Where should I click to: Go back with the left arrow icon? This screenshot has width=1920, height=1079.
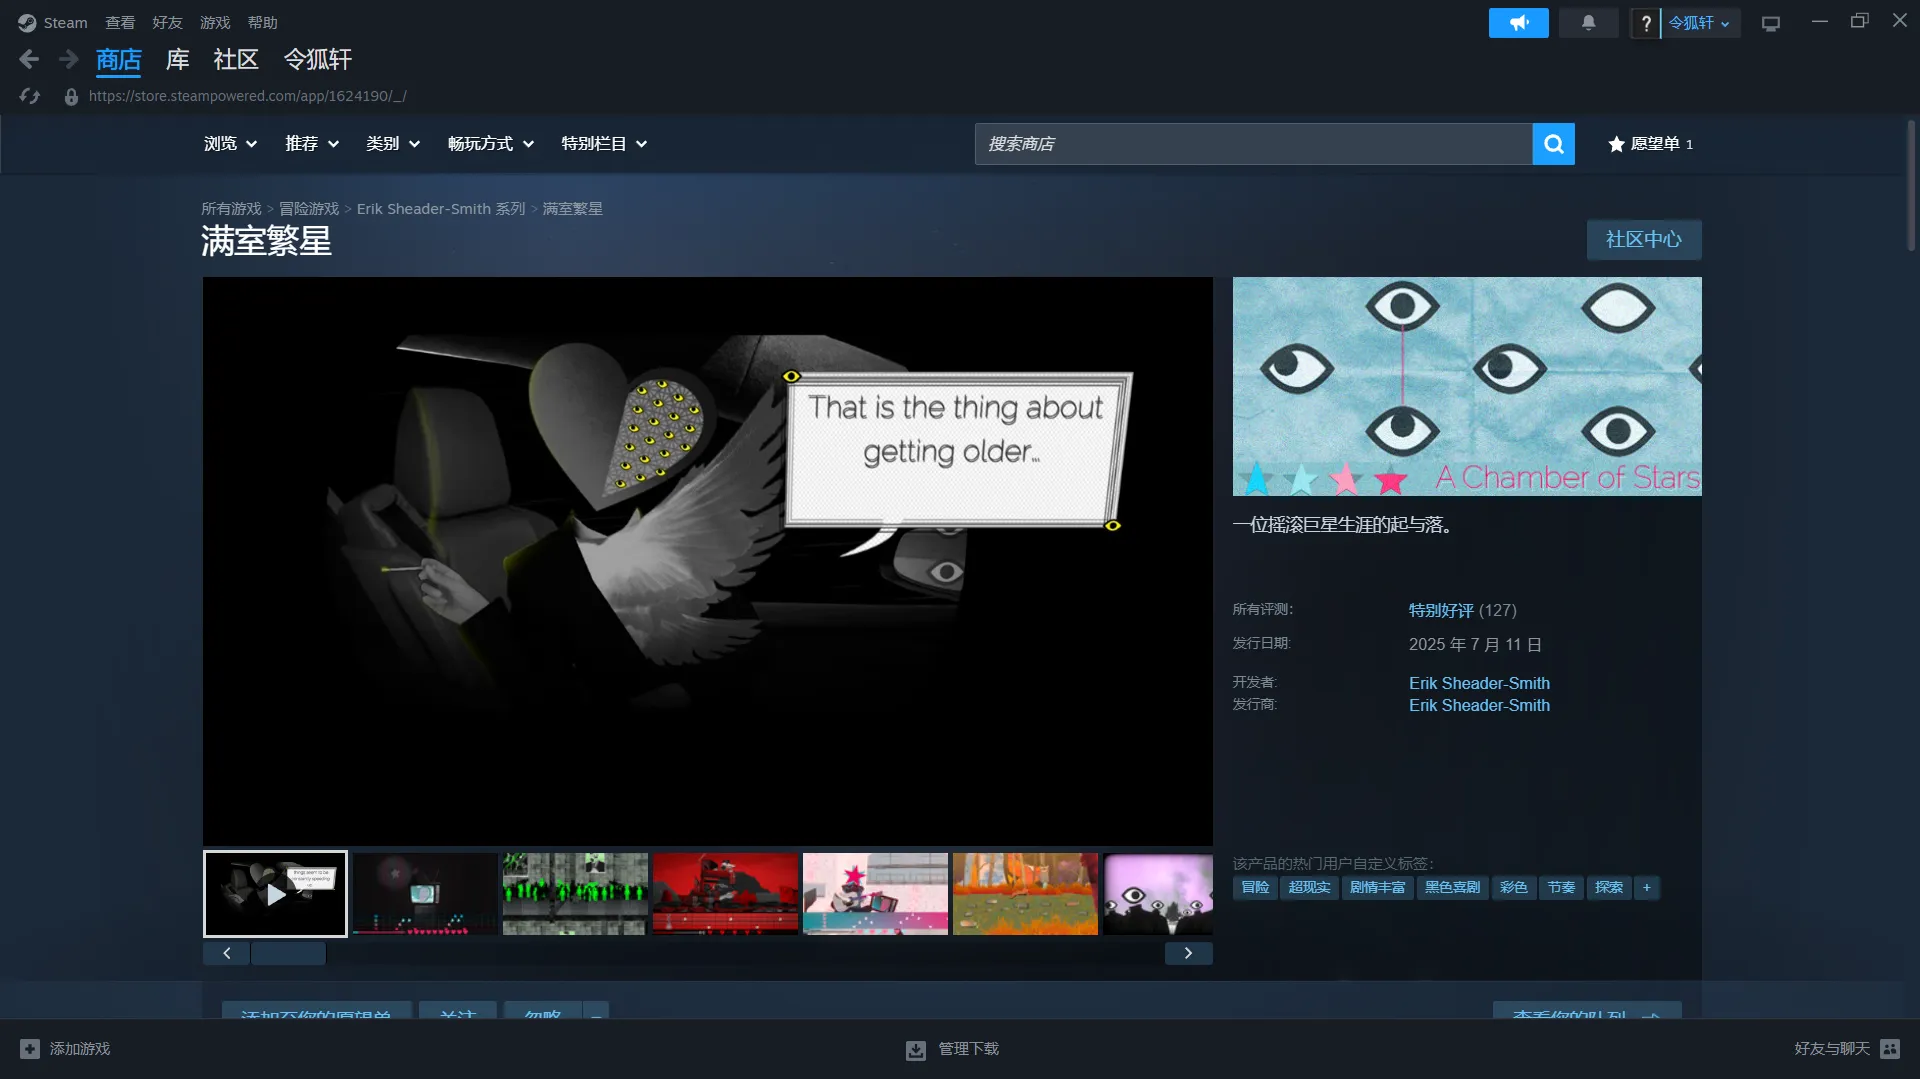tap(29, 60)
